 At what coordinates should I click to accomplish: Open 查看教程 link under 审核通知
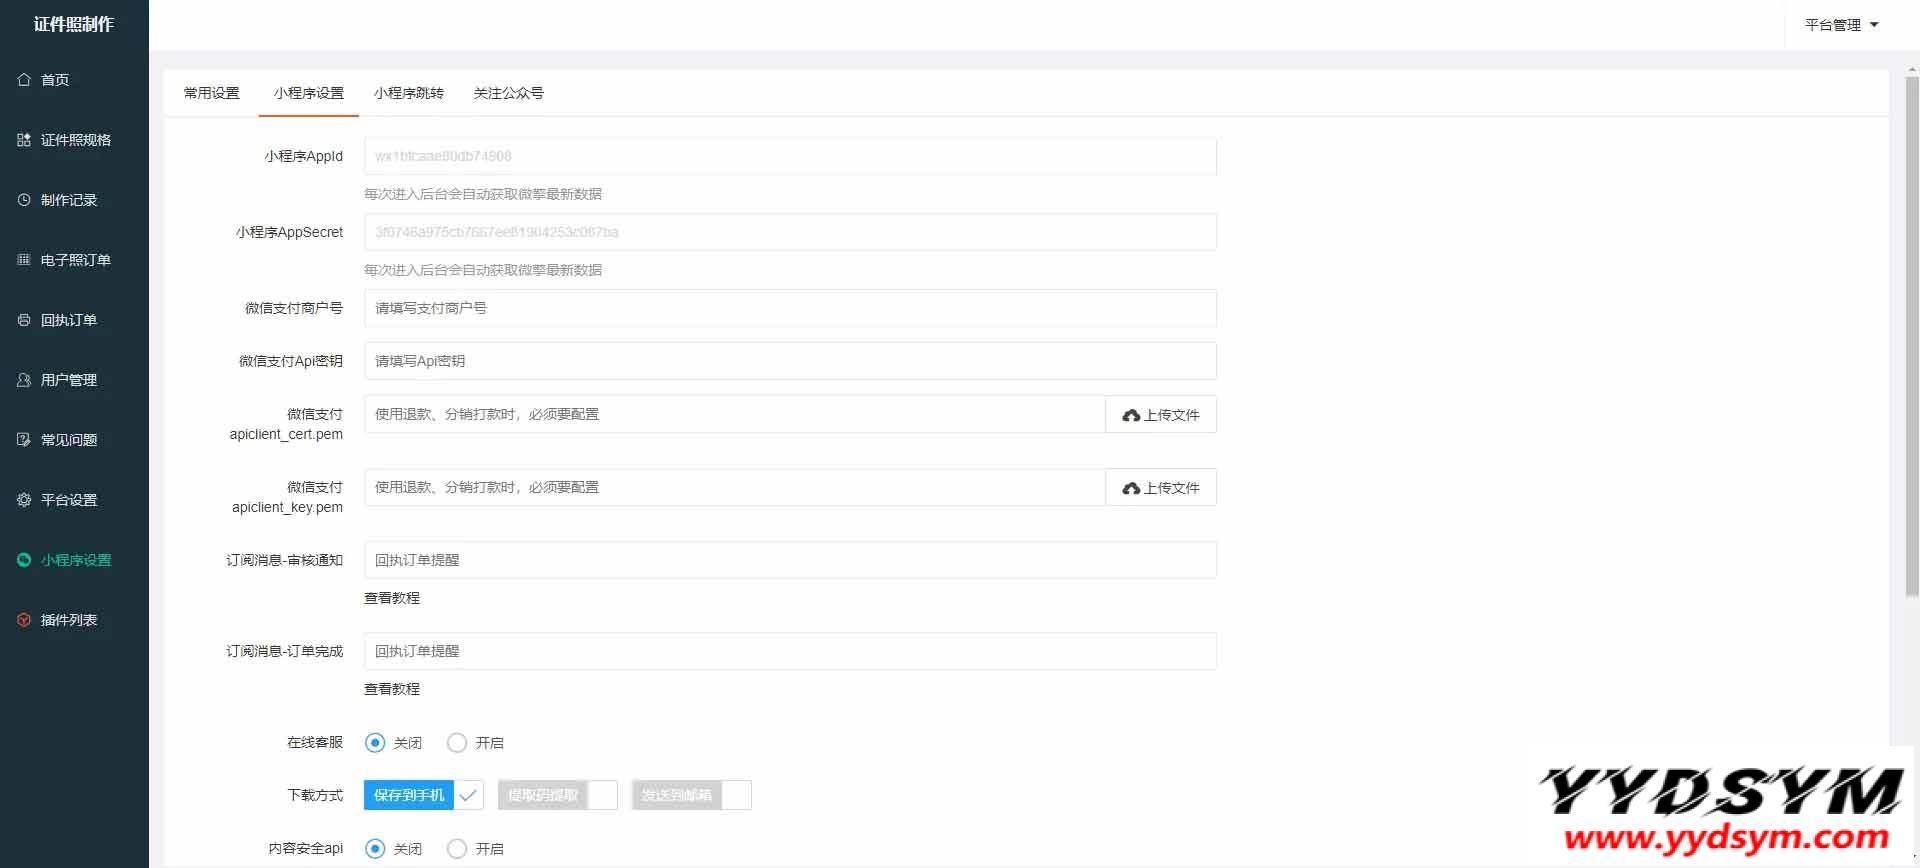[x=392, y=598]
